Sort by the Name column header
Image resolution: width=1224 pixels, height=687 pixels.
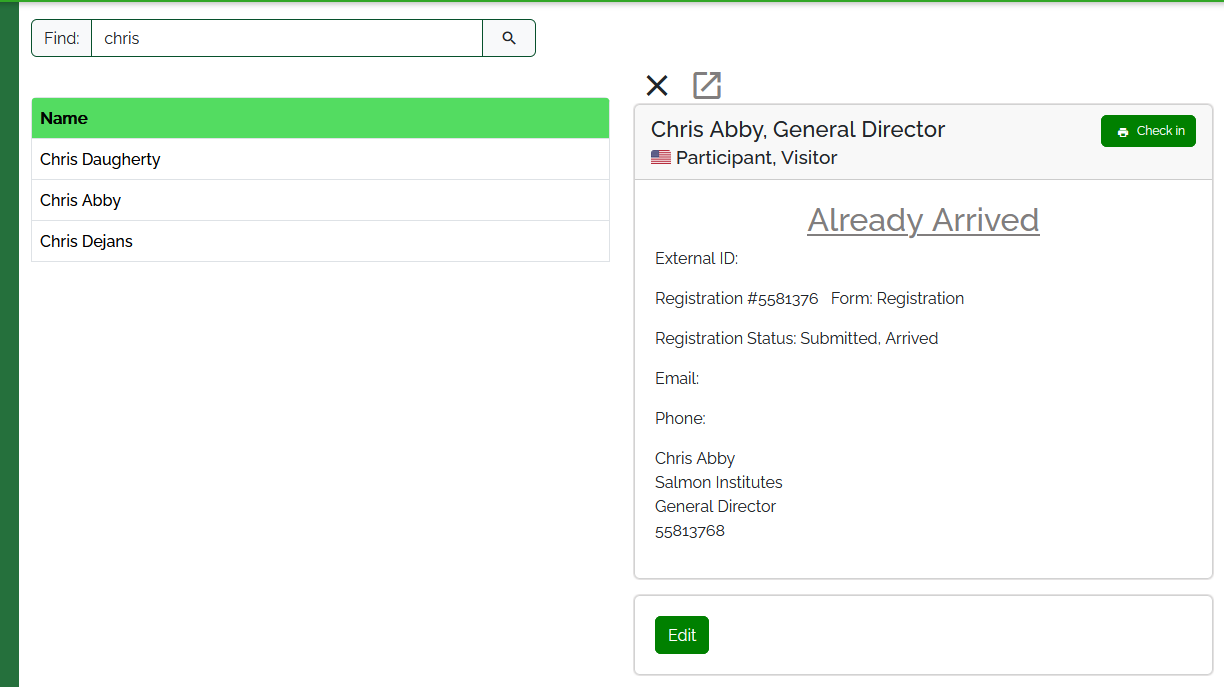tap(64, 118)
